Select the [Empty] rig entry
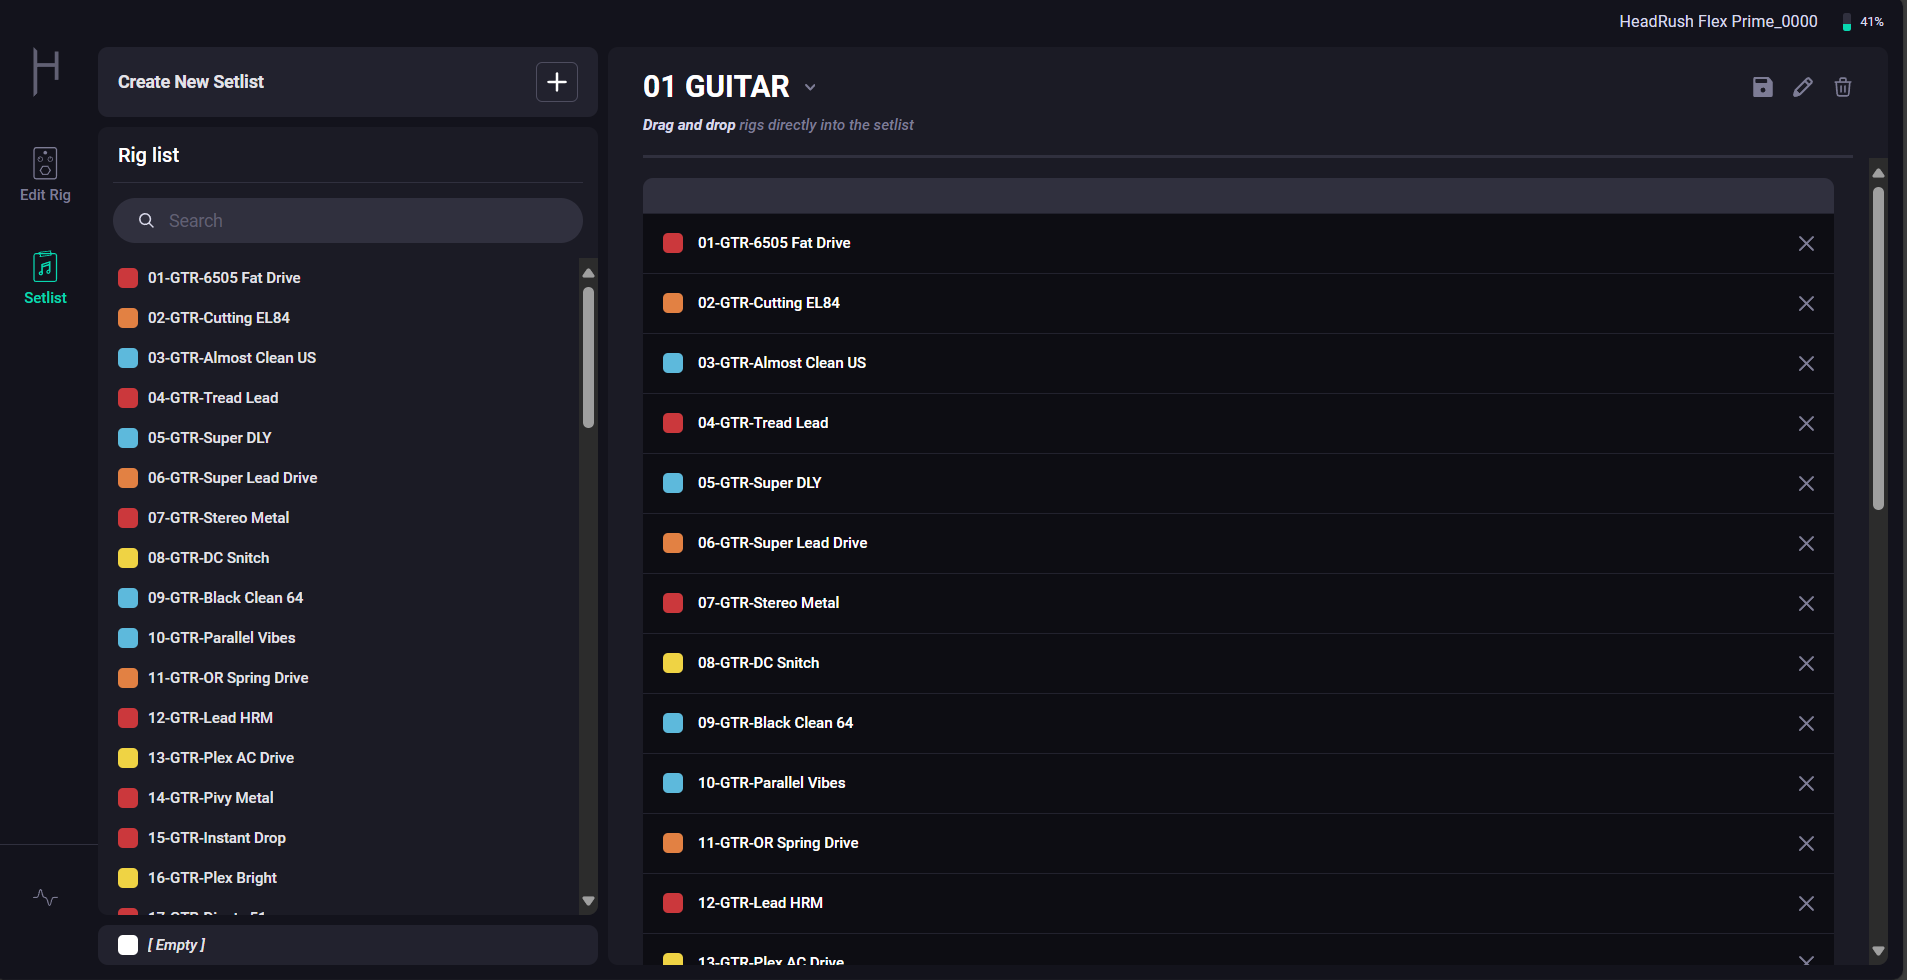This screenshot has width=1907, height=980. pos(176,945)
